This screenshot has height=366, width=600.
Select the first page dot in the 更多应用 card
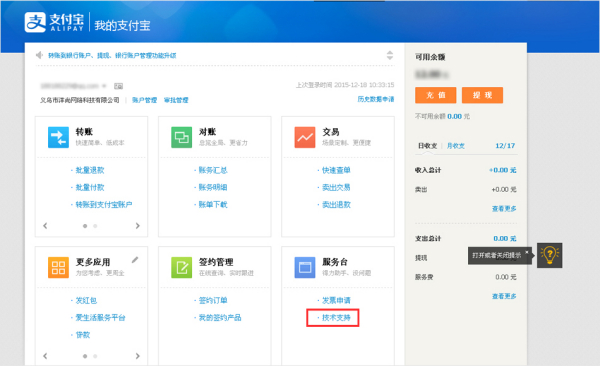[x=85, y=356]
